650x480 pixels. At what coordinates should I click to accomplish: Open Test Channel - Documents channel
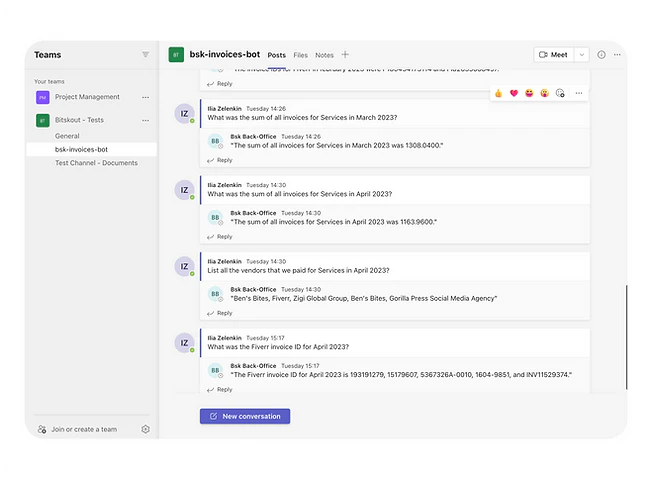click(x=96, y=162)
